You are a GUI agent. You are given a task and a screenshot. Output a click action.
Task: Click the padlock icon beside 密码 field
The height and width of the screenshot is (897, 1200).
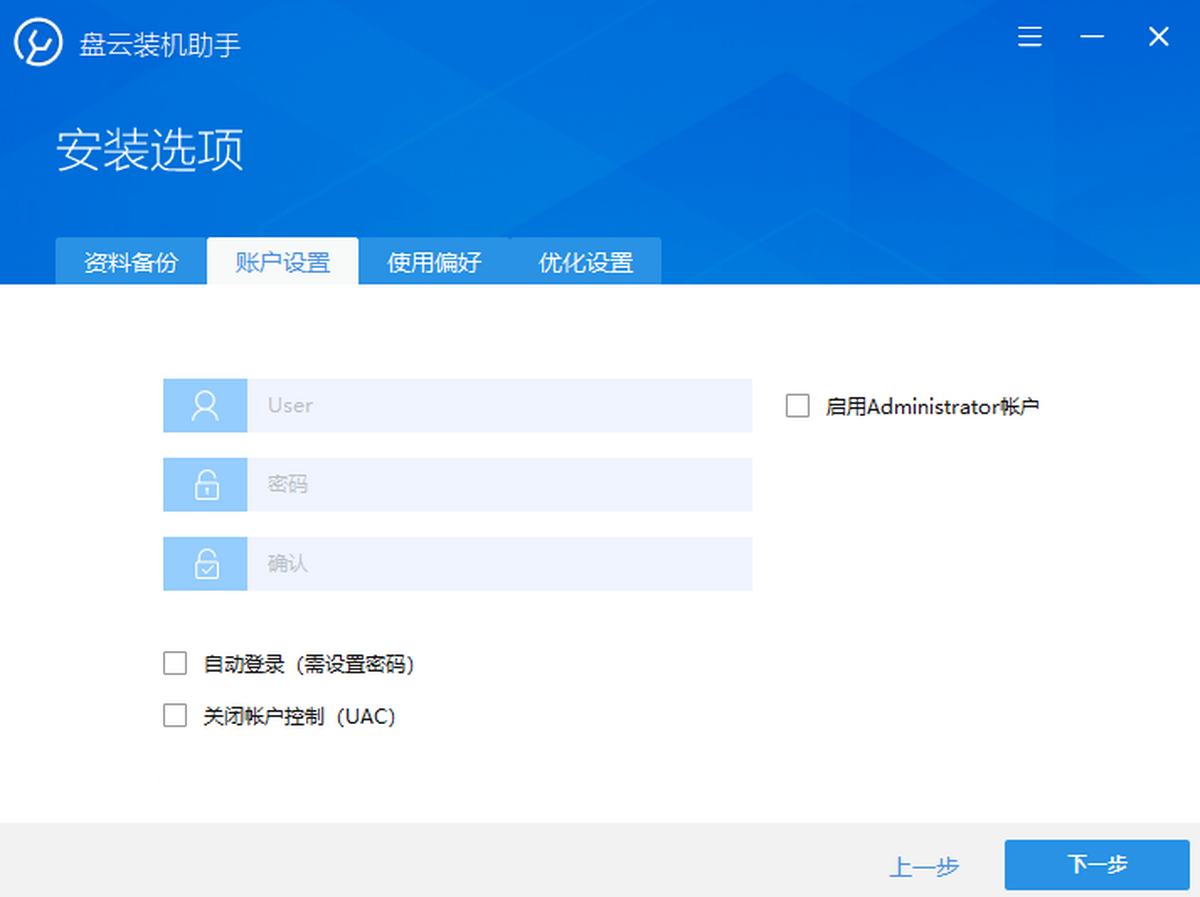point(205,485)
